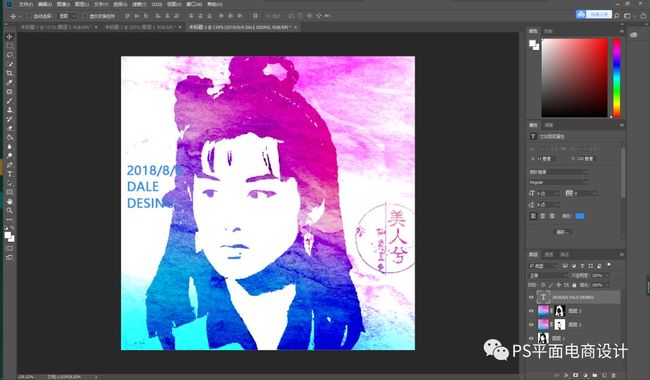Toggle lock position for the layer
This screenshot has height=380, width=650.
(x=558, y=285)
